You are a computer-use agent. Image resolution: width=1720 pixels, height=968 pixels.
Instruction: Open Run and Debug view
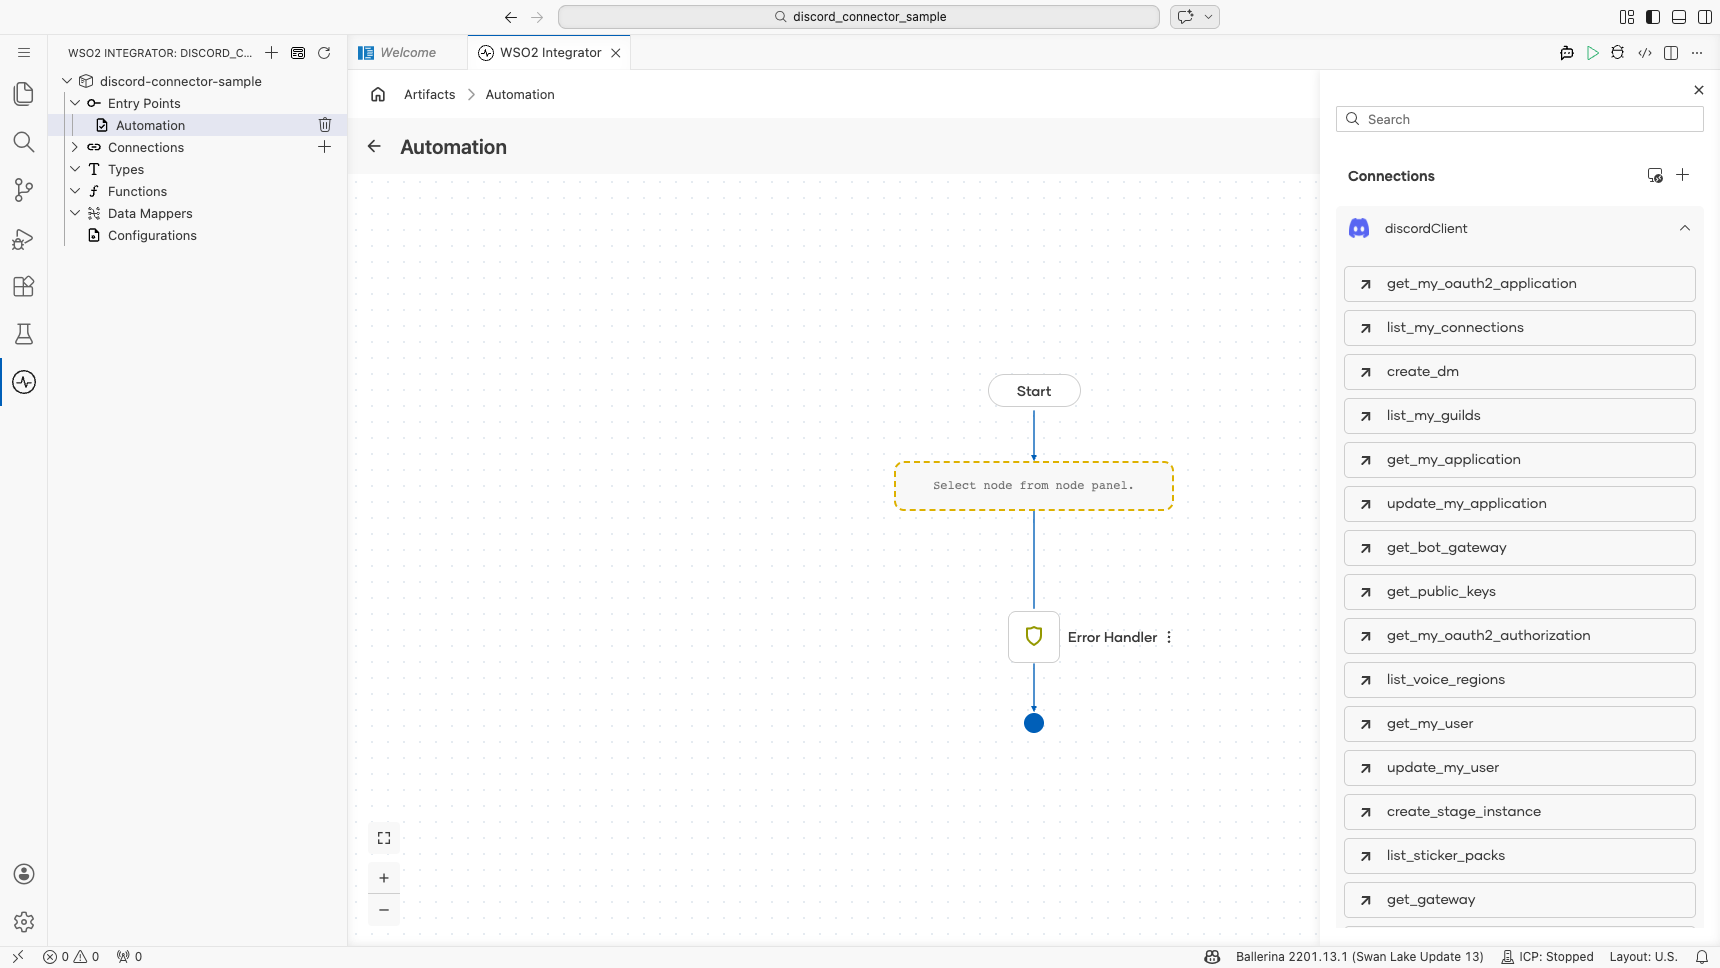[x=24, y=238]
